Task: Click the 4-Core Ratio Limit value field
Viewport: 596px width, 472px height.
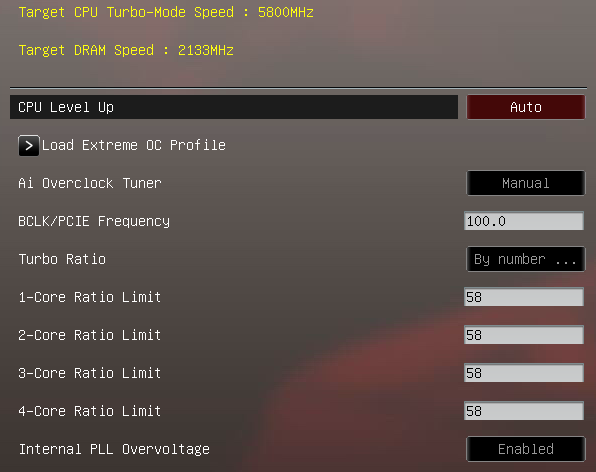Action: pyautogui.click(x=524, y=411)
